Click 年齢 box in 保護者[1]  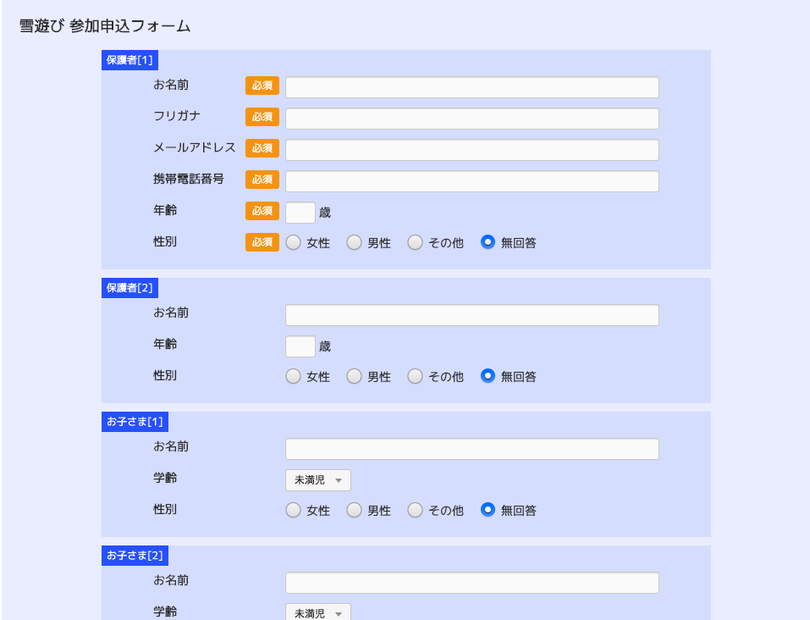coord(300,212)
